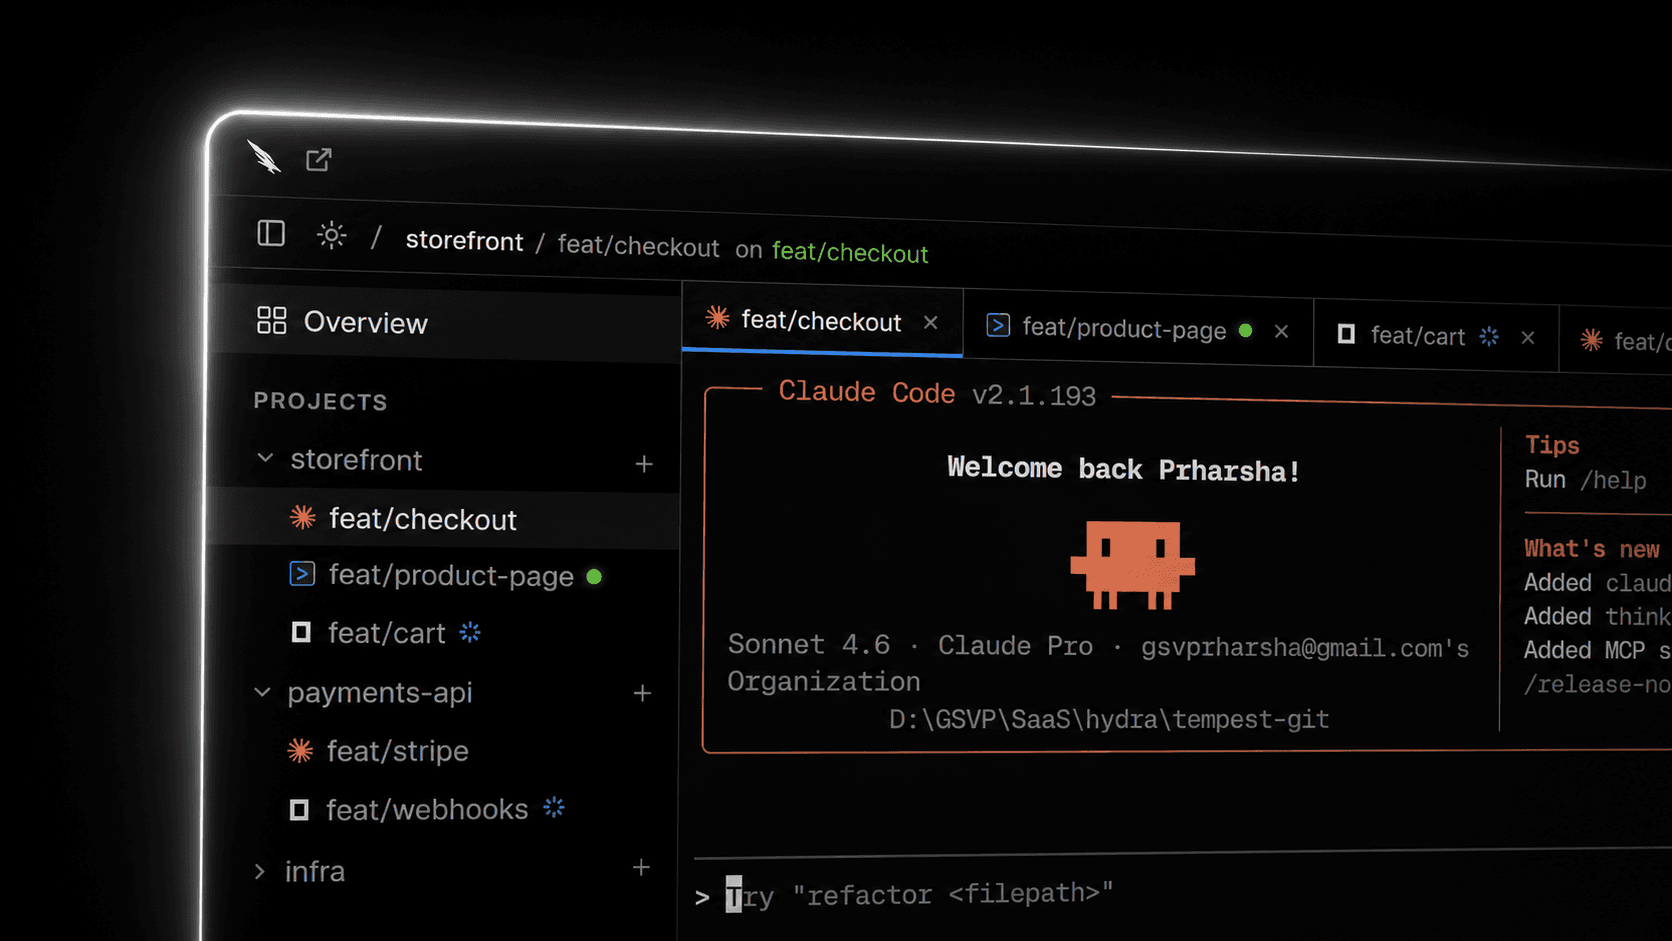Click the terminal icon on feat/product-page tab
1672x941 pixels.
click(998, 325)
